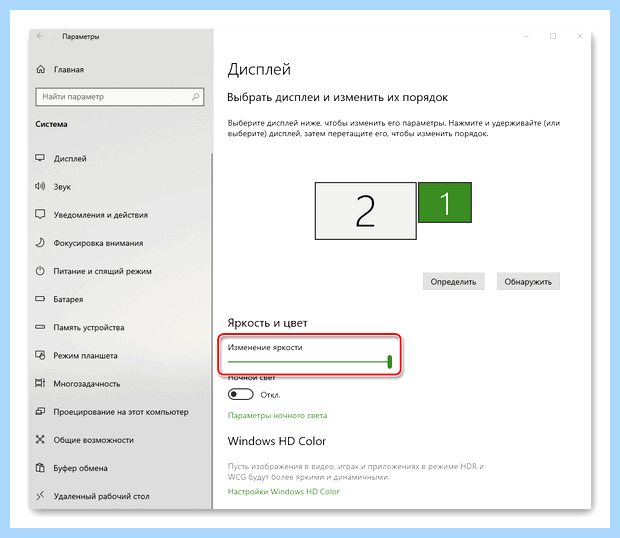Open the Звук settings page

pos(62,187)
